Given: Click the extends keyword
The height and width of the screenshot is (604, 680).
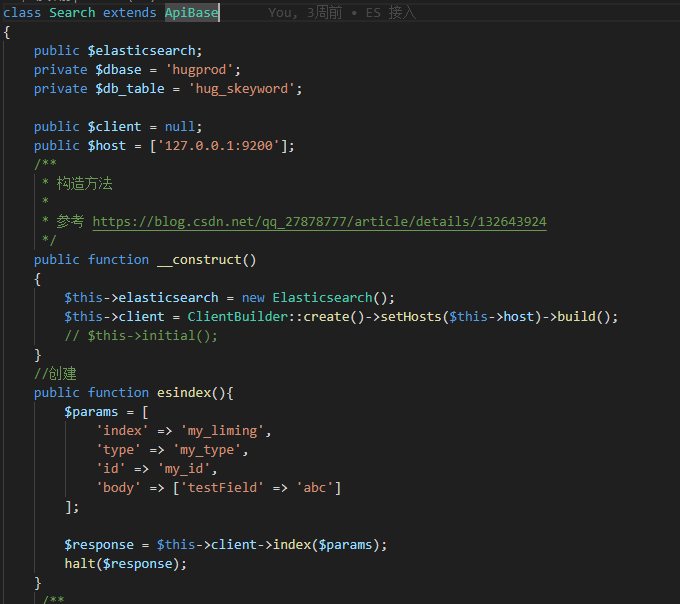Looking at the screenshot, I should coord(130,13).
